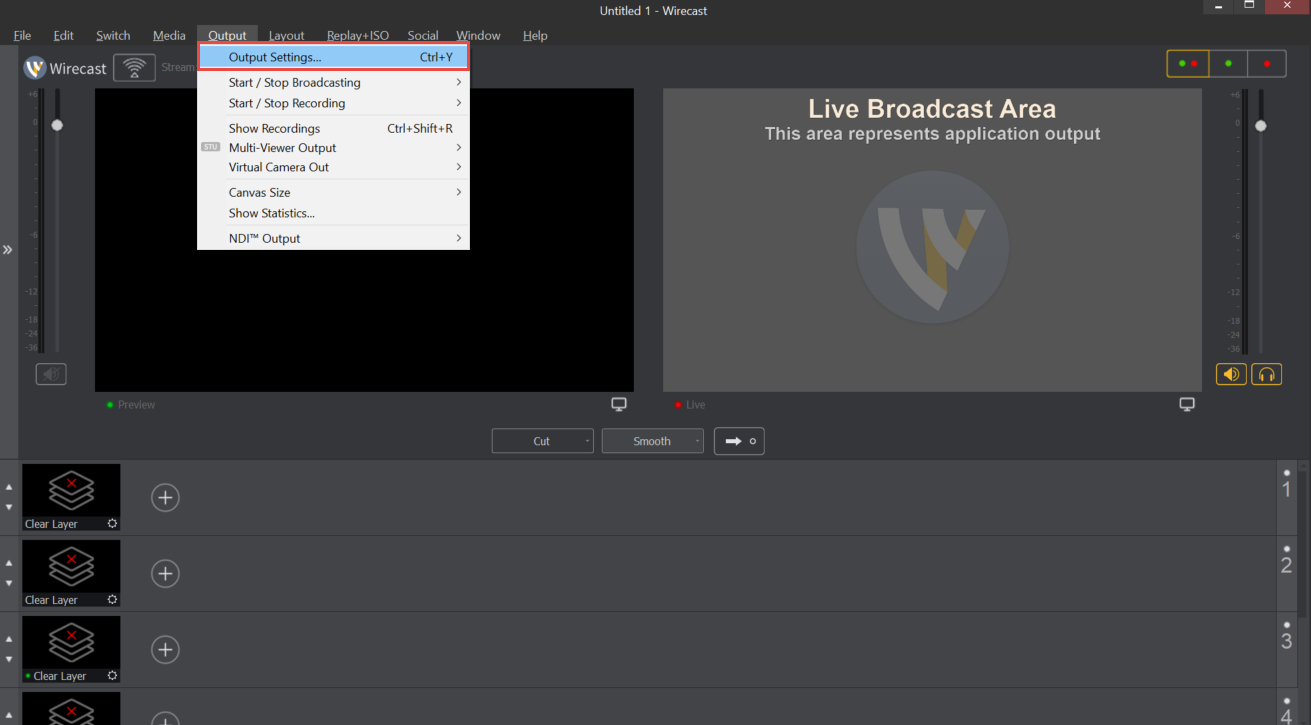Switch to Preview-only window layout
Image resolution: width=1311 pixels, height=725 pixels.
[x=1228, y=62]
